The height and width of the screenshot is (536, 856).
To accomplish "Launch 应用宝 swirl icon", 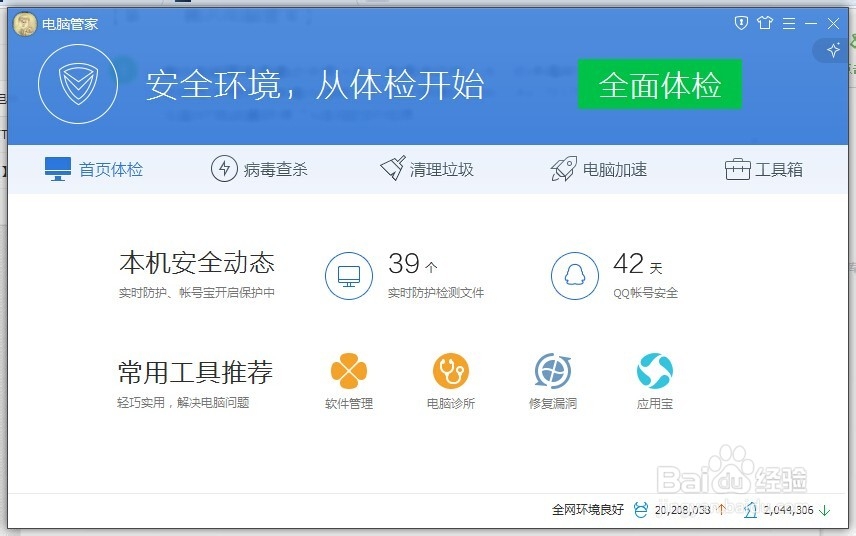I will click(x=655, y=371).
